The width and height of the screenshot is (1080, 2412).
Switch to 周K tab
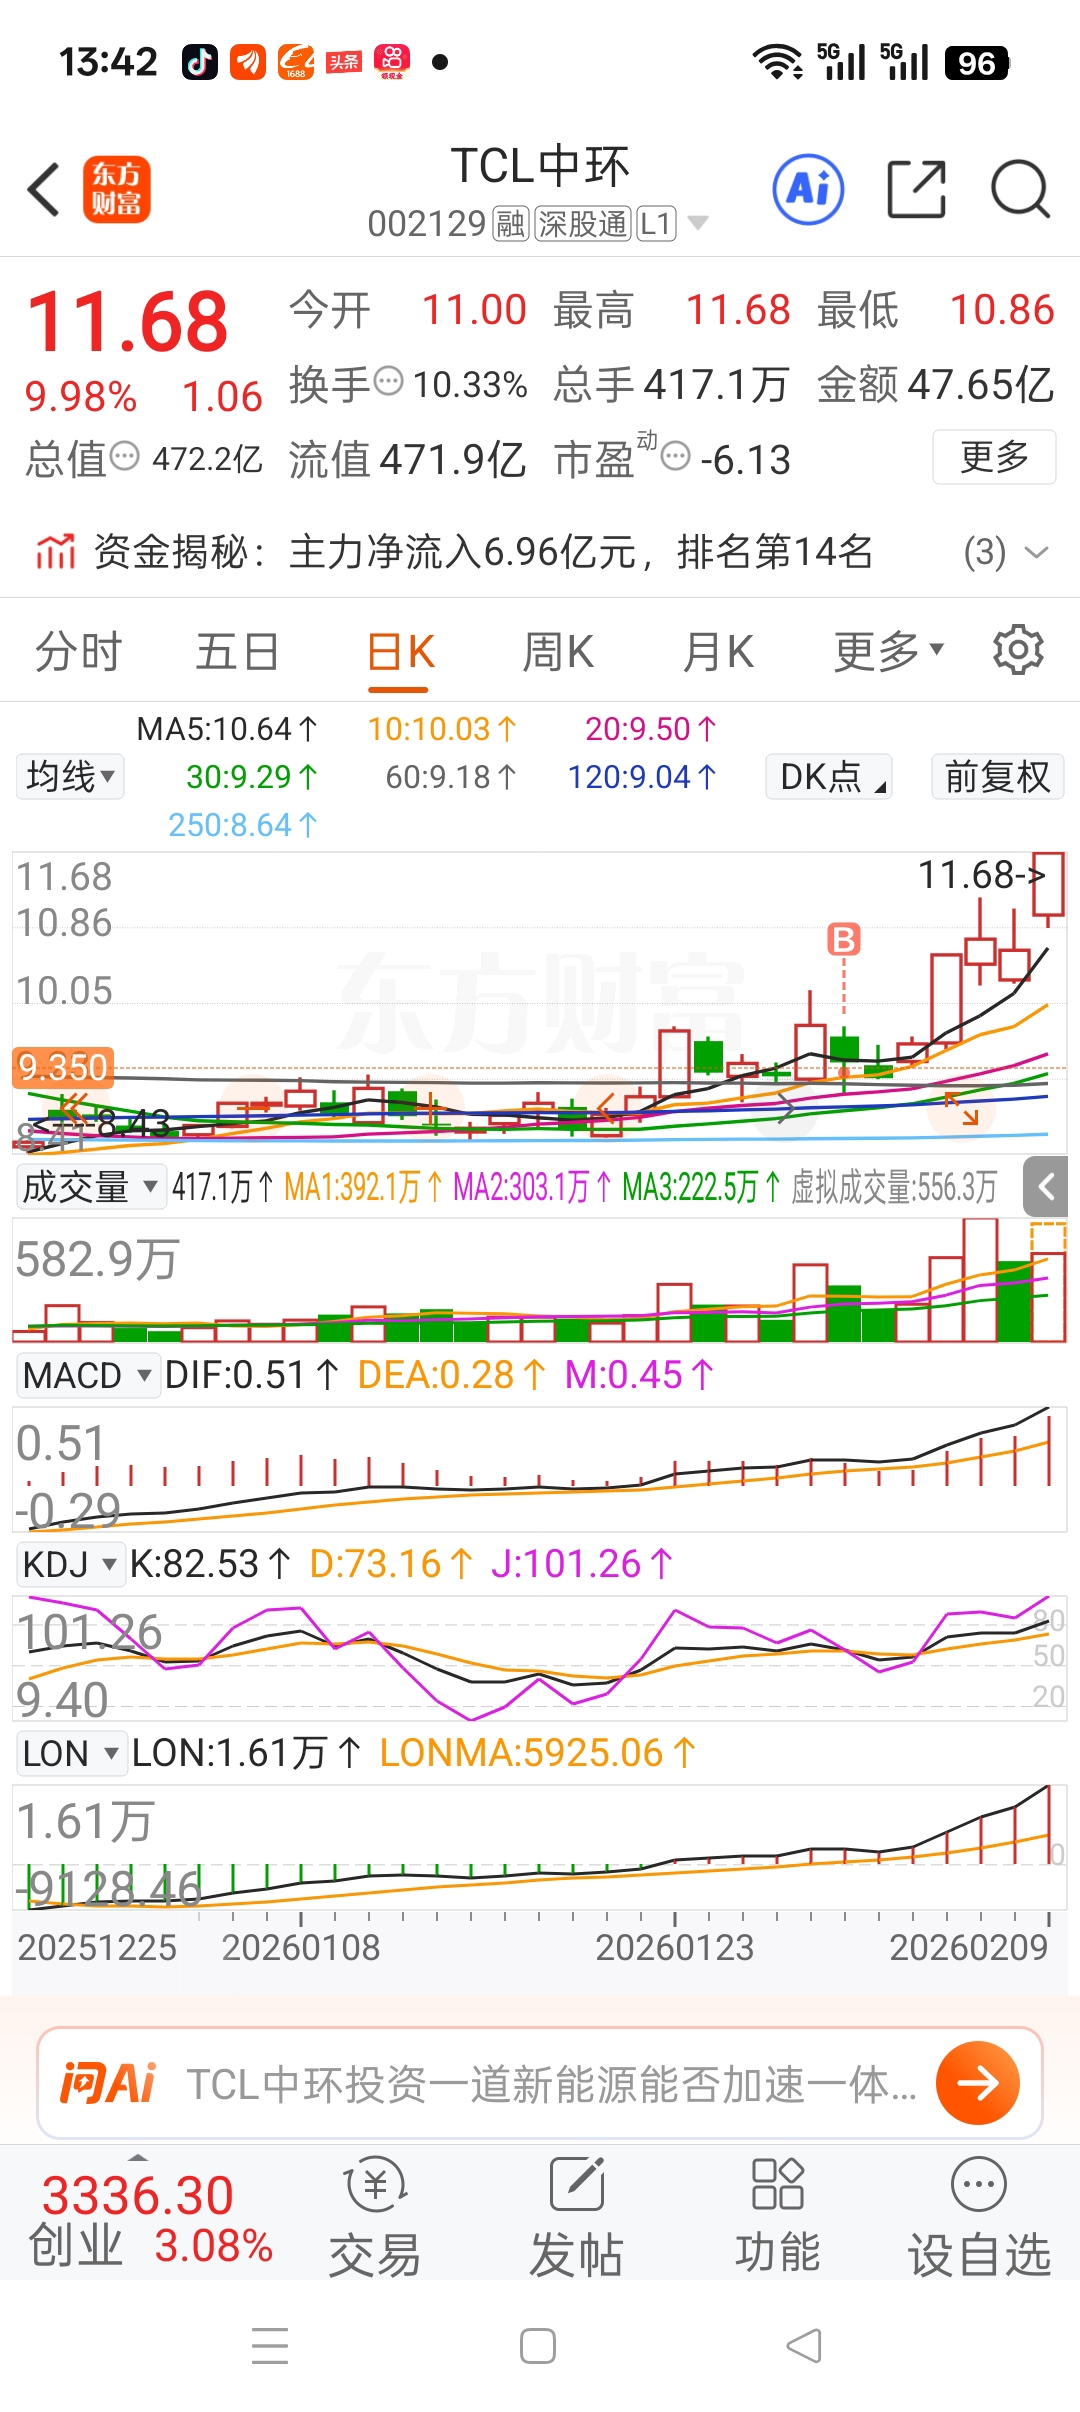coord(558,651)
